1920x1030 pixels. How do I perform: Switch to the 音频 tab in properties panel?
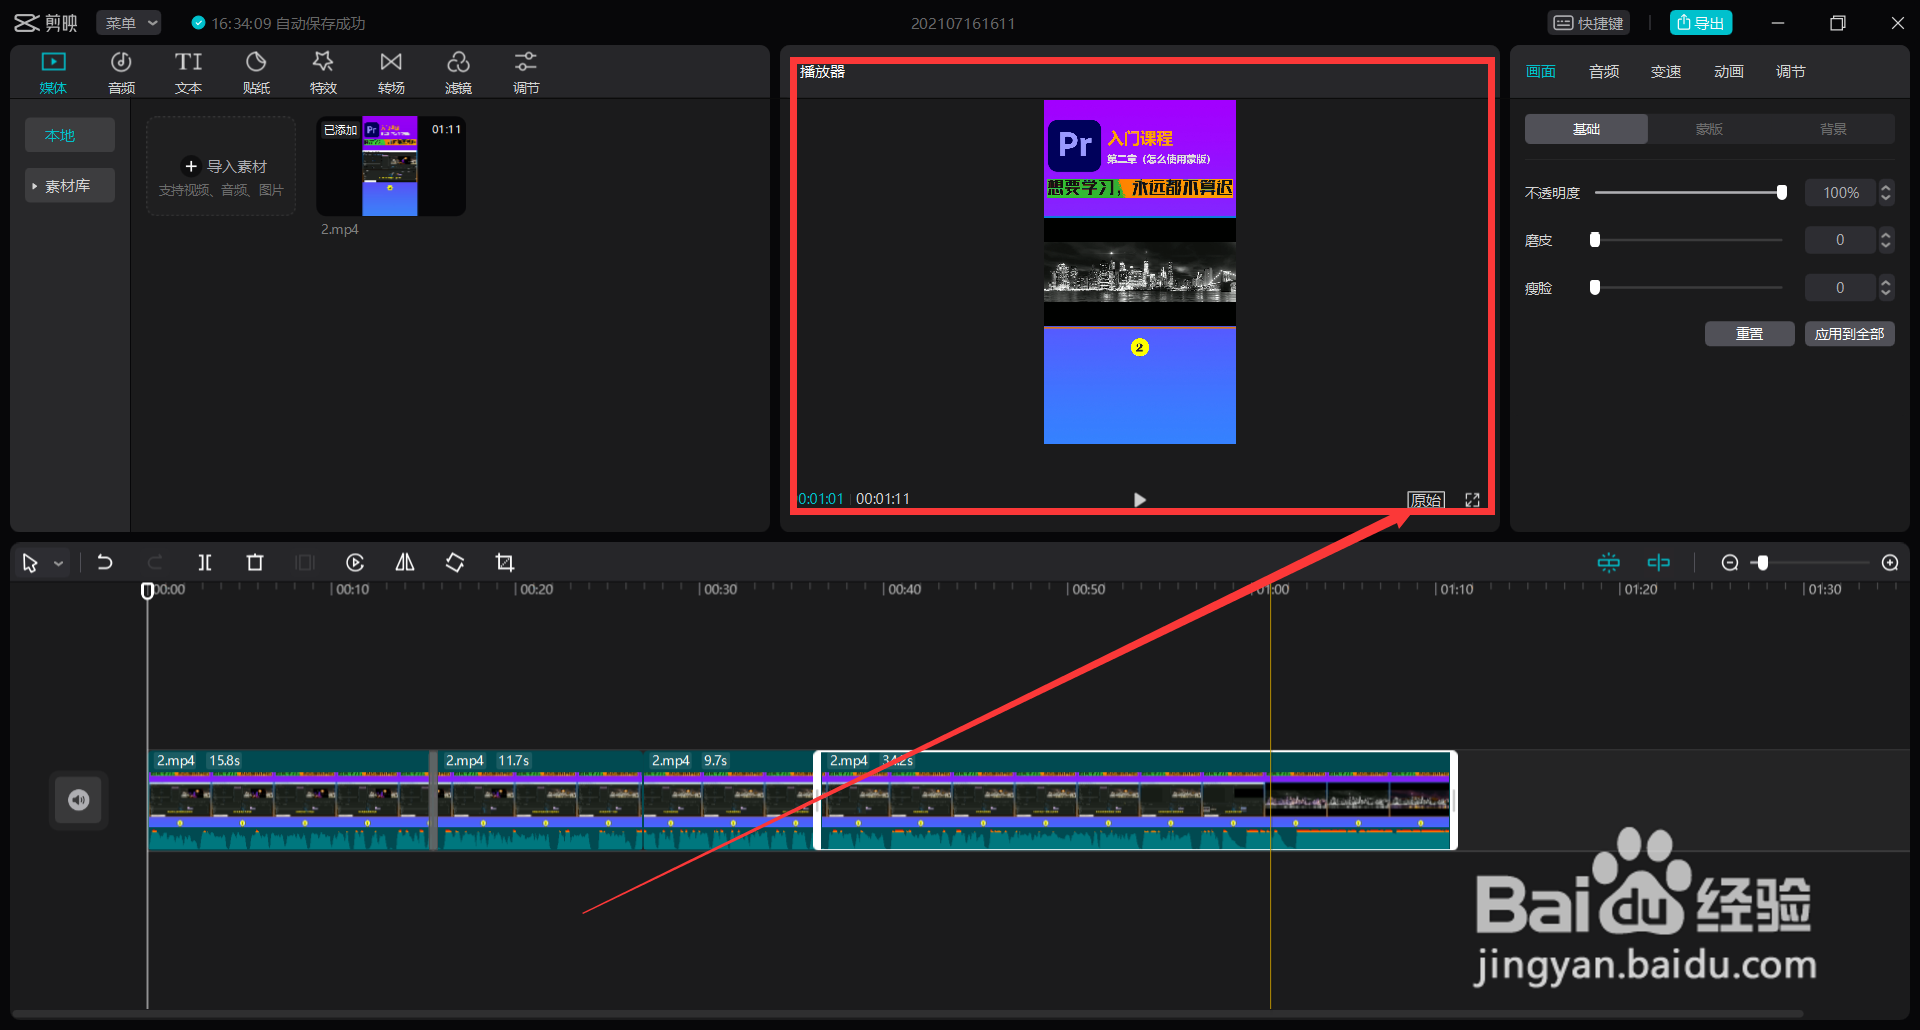(x=1604, y=72)
